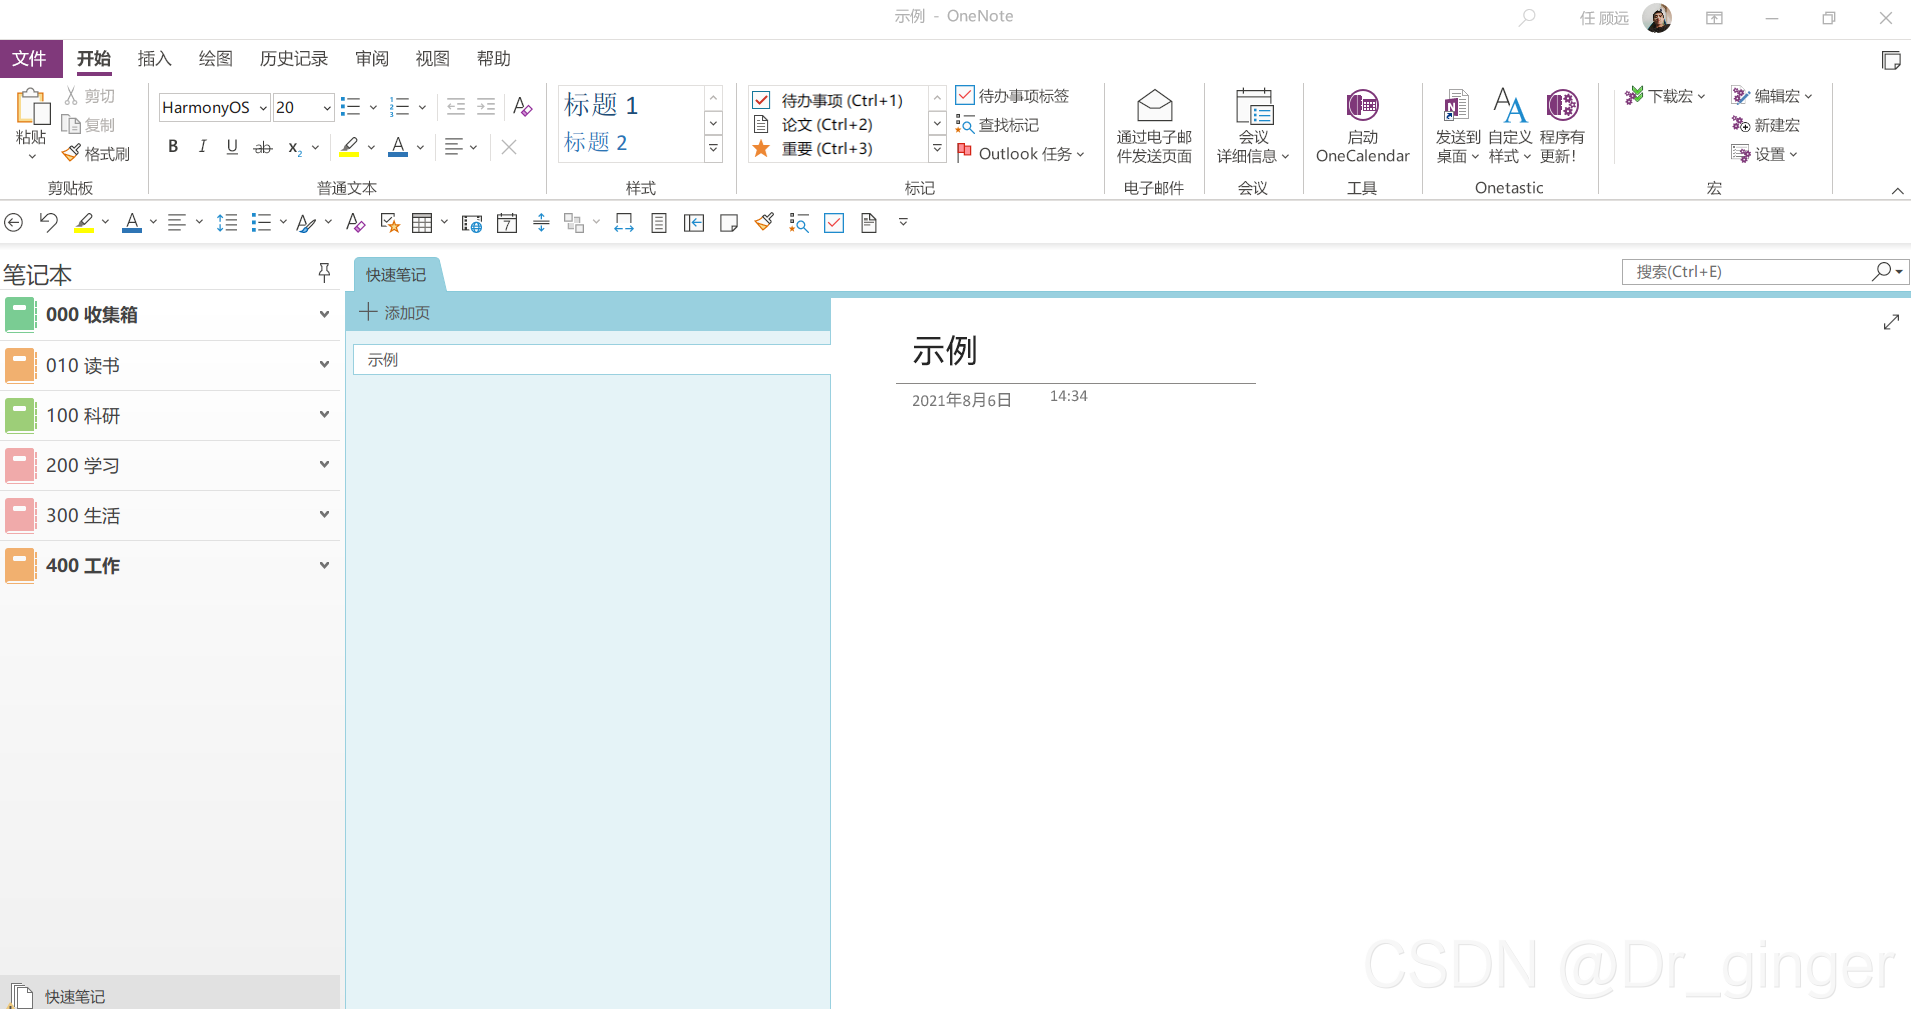Clear all formatting icon in ribbon
The height and width of the screenshot is (1009, 1911).
click(522, 107)
